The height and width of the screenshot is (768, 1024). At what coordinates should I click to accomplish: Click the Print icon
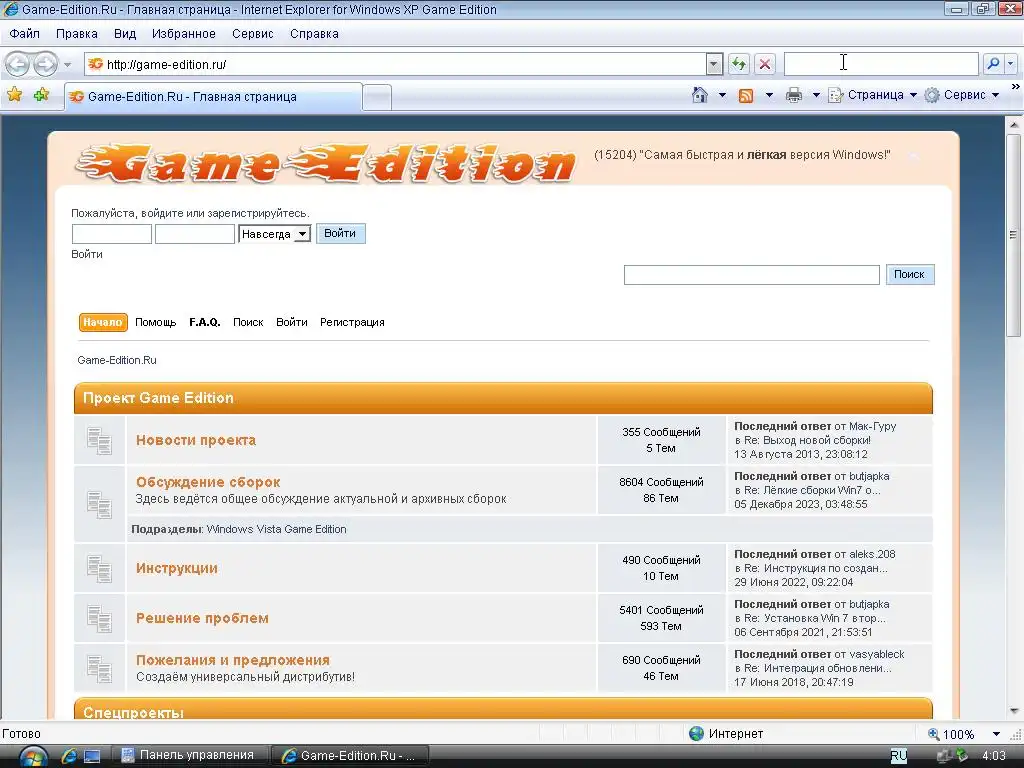click(793, 95)
